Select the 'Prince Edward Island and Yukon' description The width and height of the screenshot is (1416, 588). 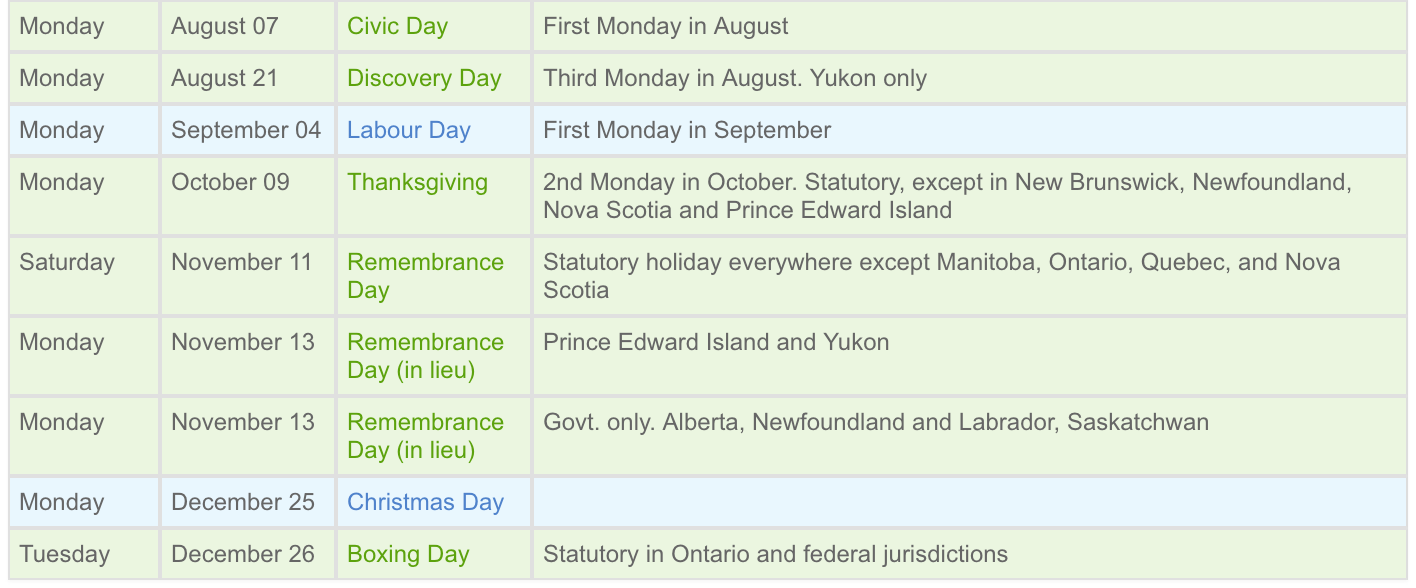pyautogui.click(x=716, y=342)
